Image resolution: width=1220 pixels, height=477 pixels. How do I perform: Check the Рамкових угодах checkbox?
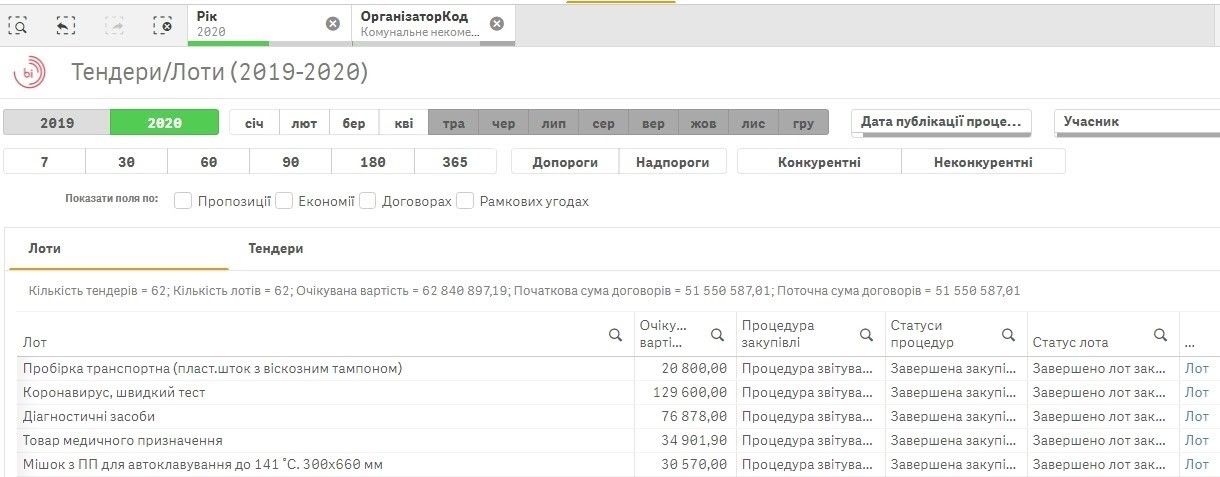(465, 201)
